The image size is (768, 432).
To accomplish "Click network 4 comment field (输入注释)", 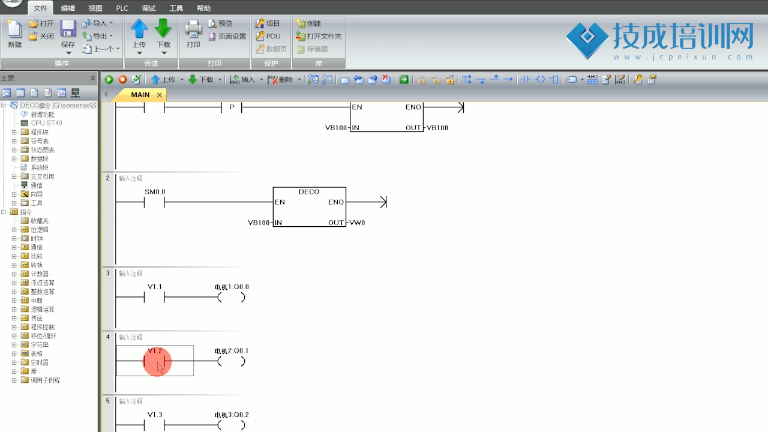I will 131,337.
